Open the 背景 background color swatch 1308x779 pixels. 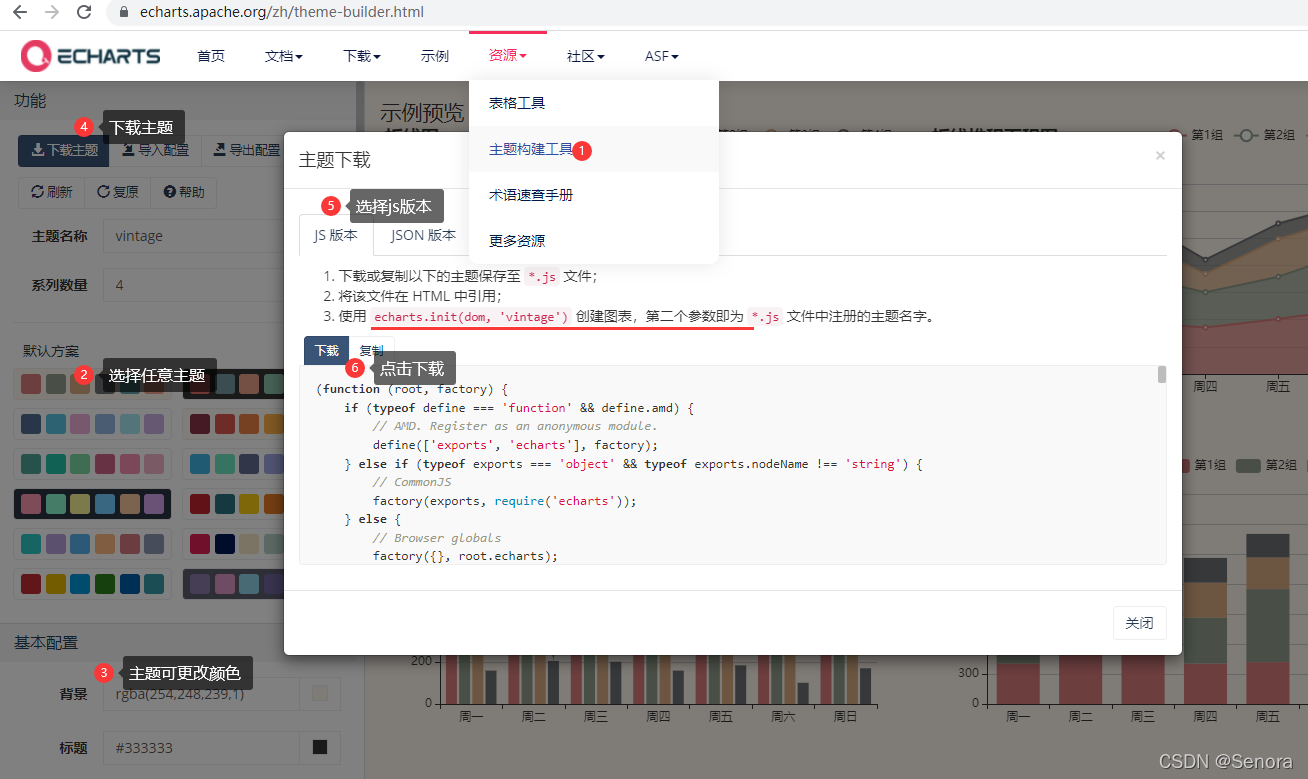click(x=318, y=693)
